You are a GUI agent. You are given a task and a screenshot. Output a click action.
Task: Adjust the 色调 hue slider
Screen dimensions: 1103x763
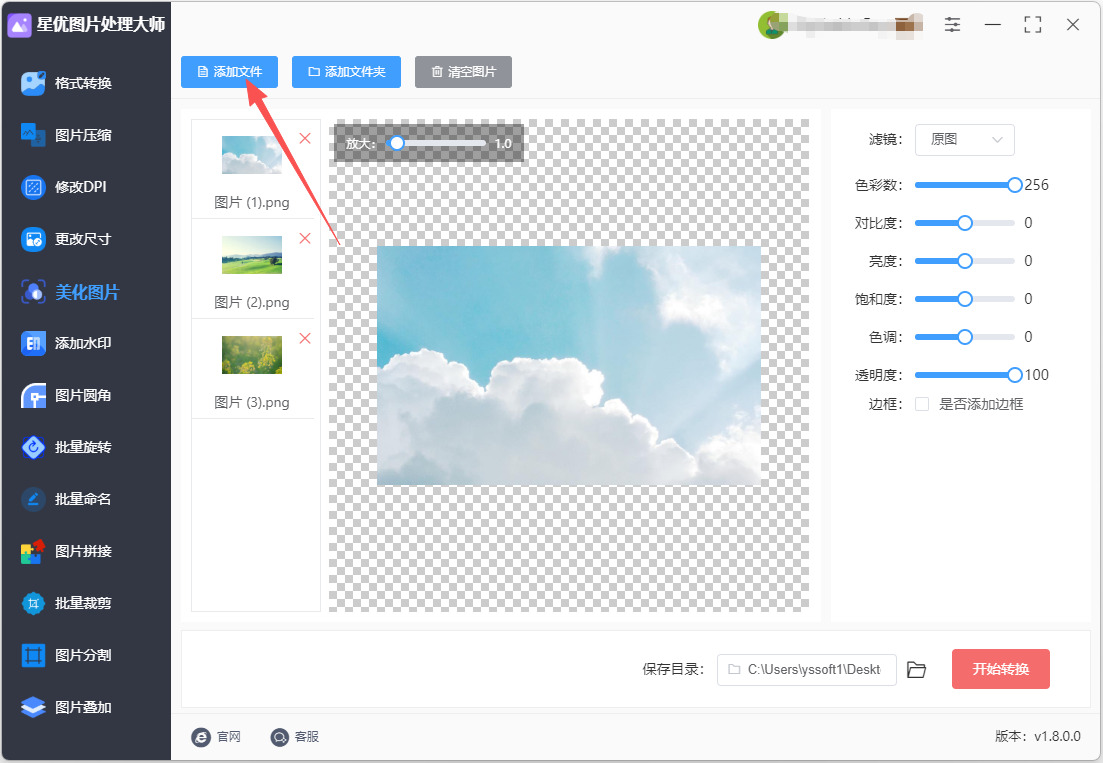tap(964, 337)
